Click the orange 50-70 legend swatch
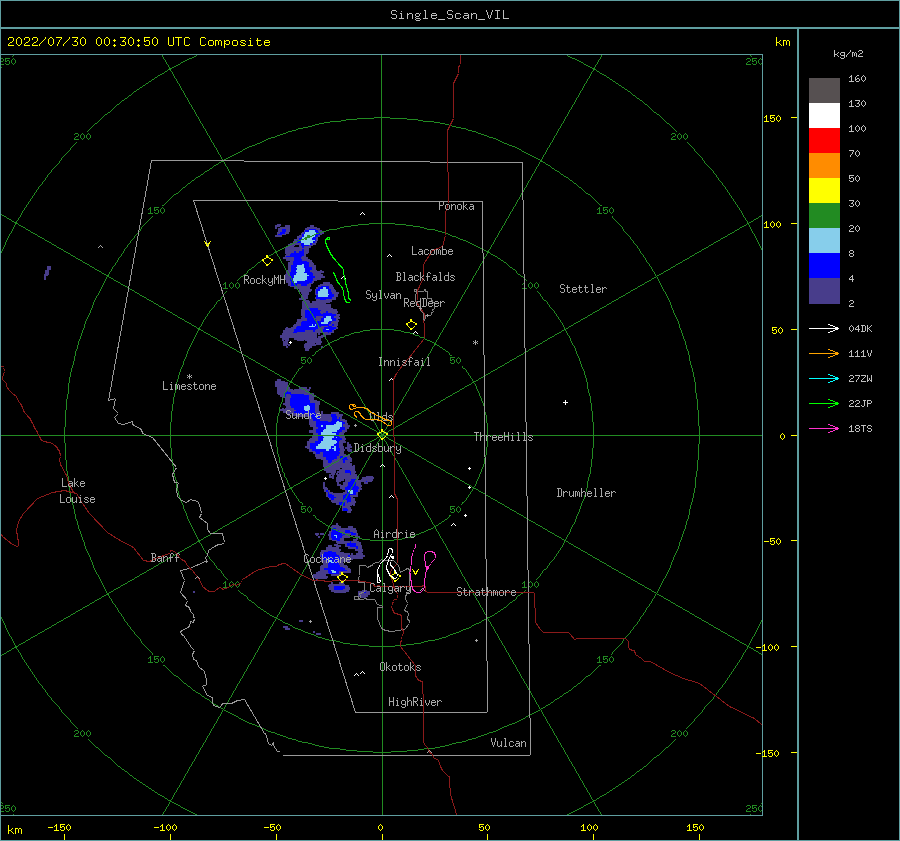The height and width of the screenshot is (841, 900). (824, 165)
